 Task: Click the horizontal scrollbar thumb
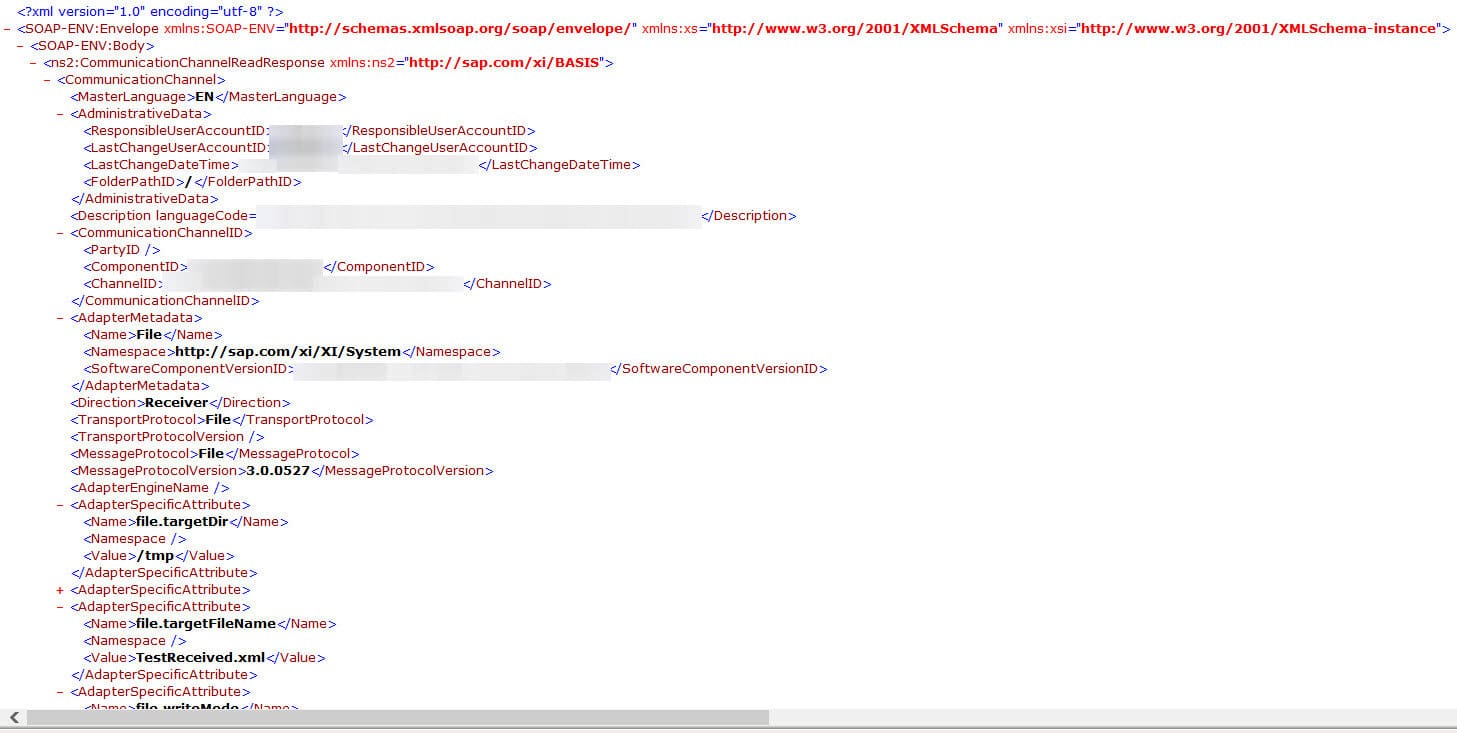pos(398,717)
